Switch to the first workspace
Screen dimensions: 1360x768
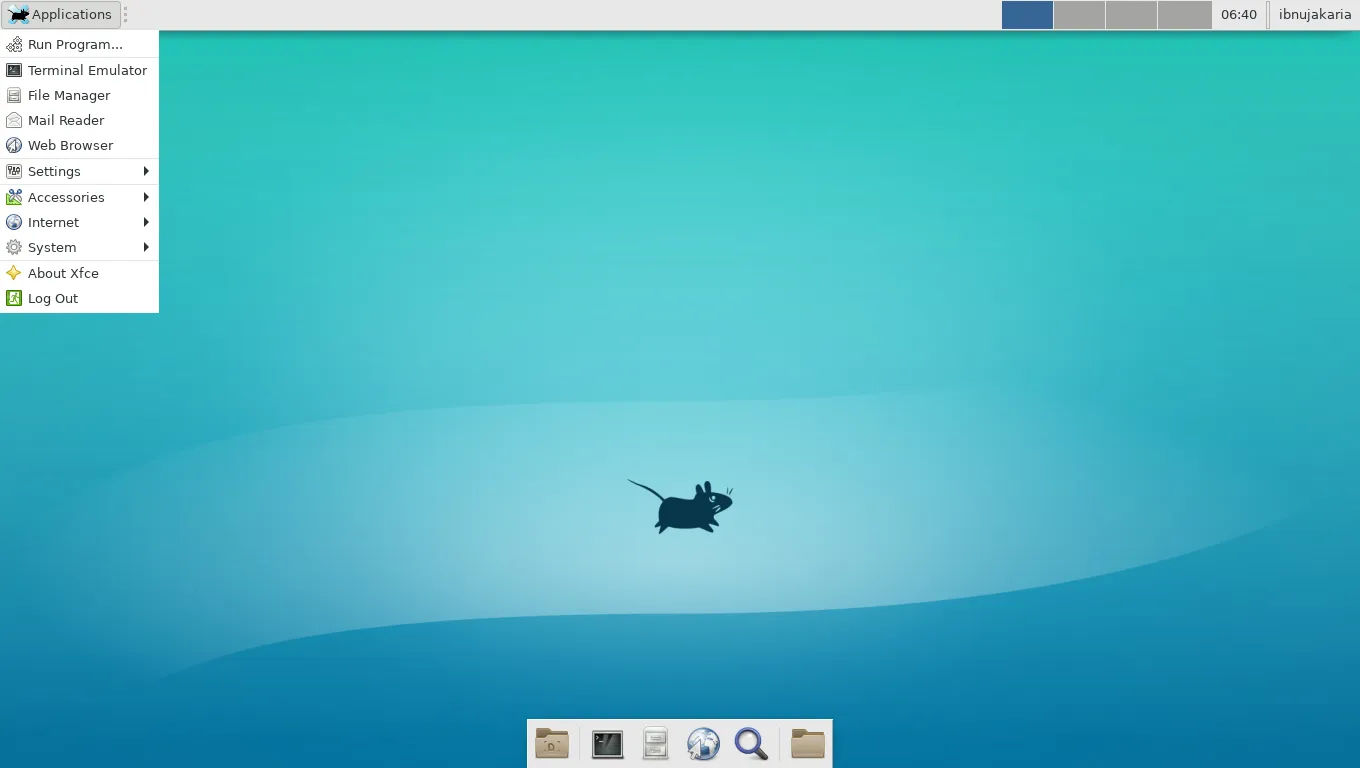tap(1027, 14)
